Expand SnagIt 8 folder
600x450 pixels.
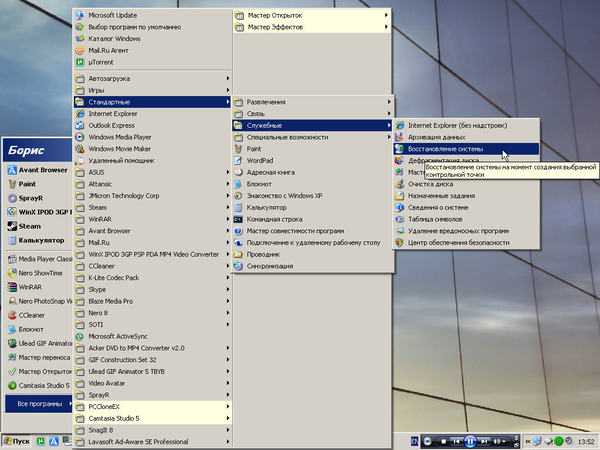(x=152, y=430)
